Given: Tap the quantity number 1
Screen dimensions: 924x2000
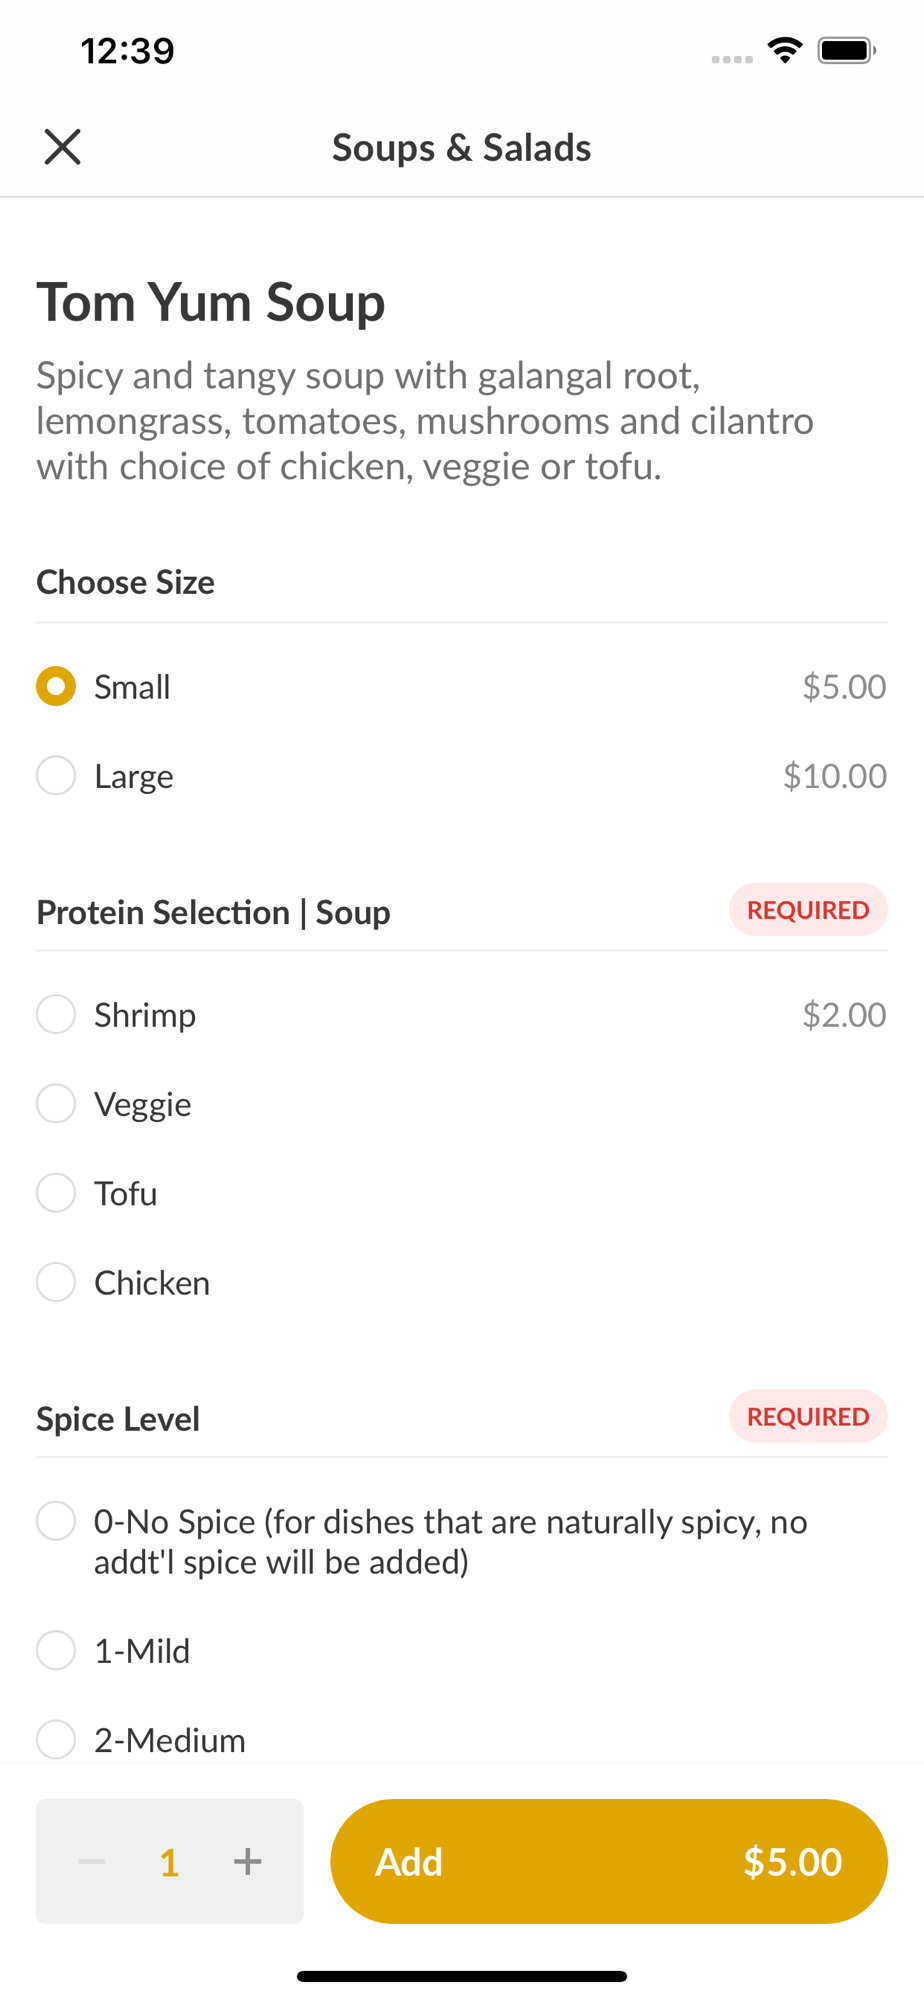Looking at the screenshot, I should click(x=169, y=1862).
